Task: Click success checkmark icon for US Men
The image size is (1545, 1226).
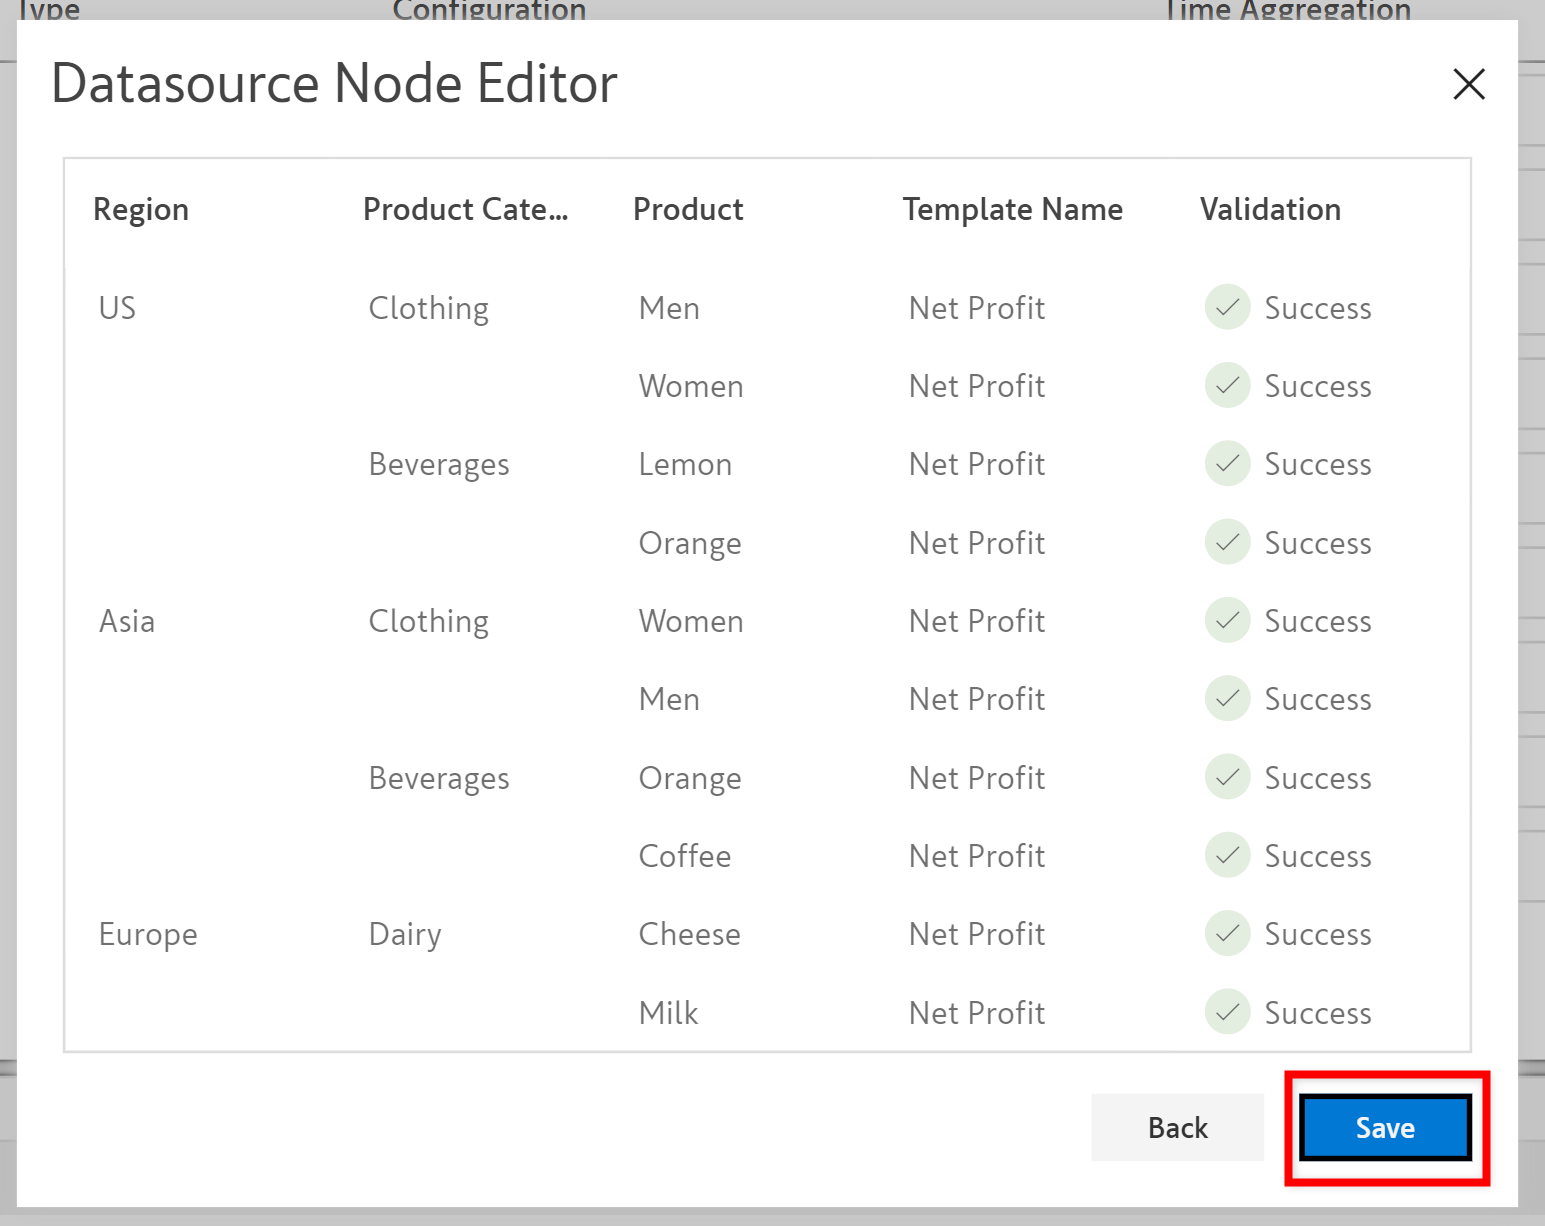Action: [1227, 307]
